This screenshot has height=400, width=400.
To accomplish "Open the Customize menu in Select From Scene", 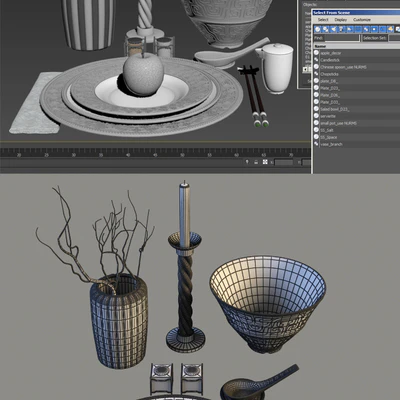I will click(362, 20).
